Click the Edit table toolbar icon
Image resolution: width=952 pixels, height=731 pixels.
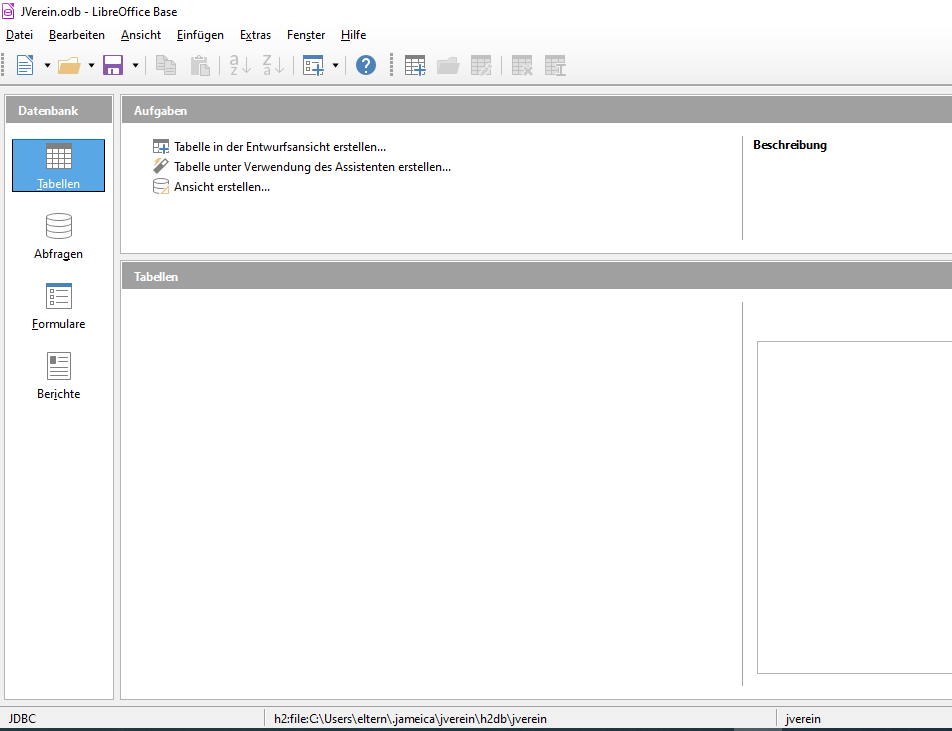click(x=481, y=66)
